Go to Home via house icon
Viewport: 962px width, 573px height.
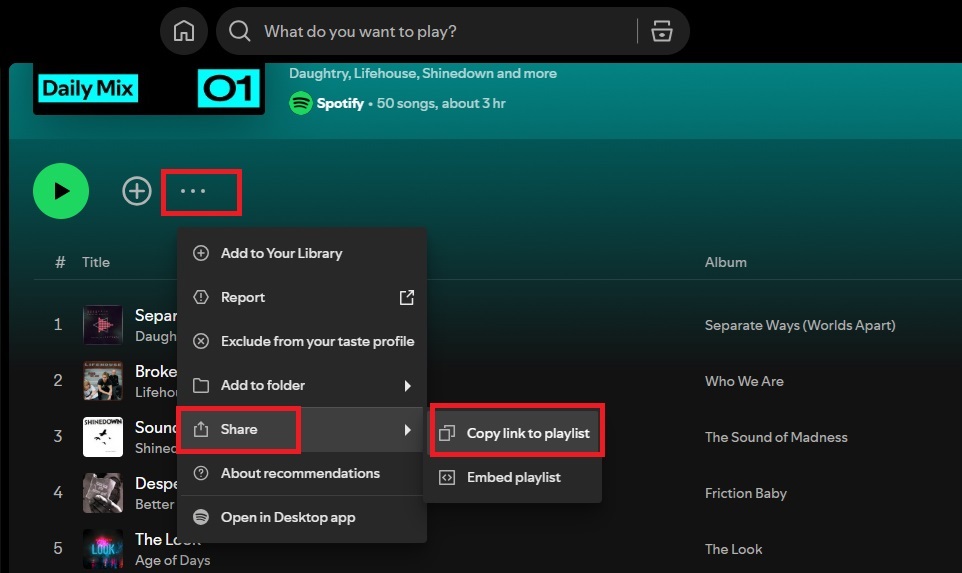pos(184,31)
